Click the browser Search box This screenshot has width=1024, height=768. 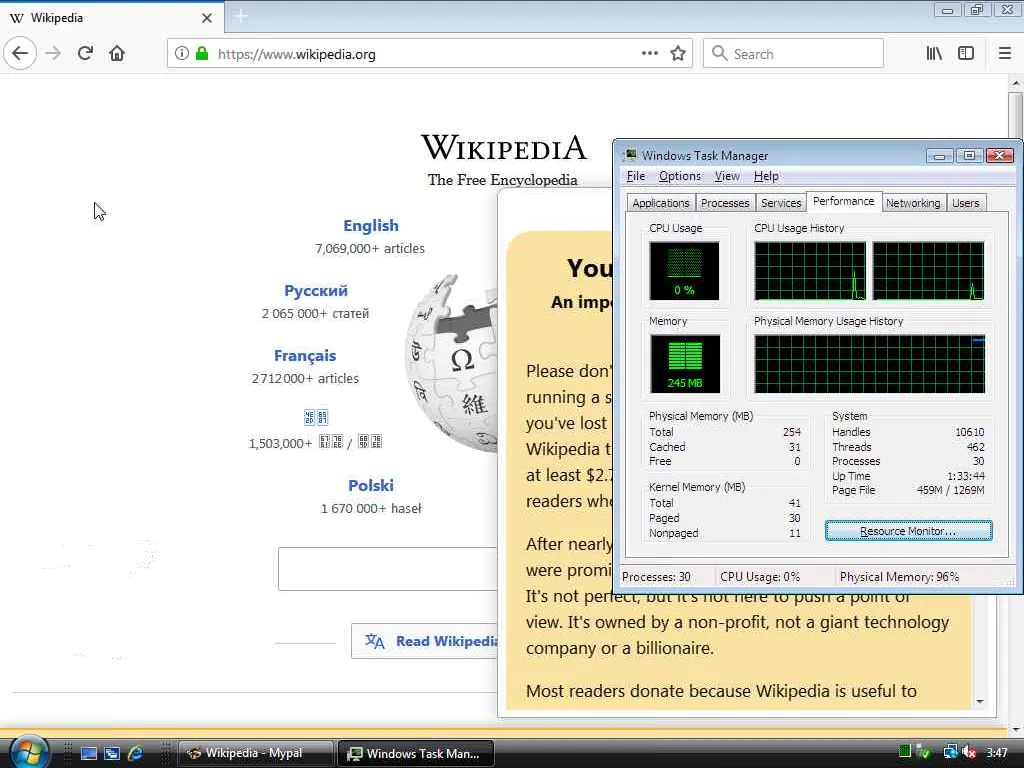(793, 54)
